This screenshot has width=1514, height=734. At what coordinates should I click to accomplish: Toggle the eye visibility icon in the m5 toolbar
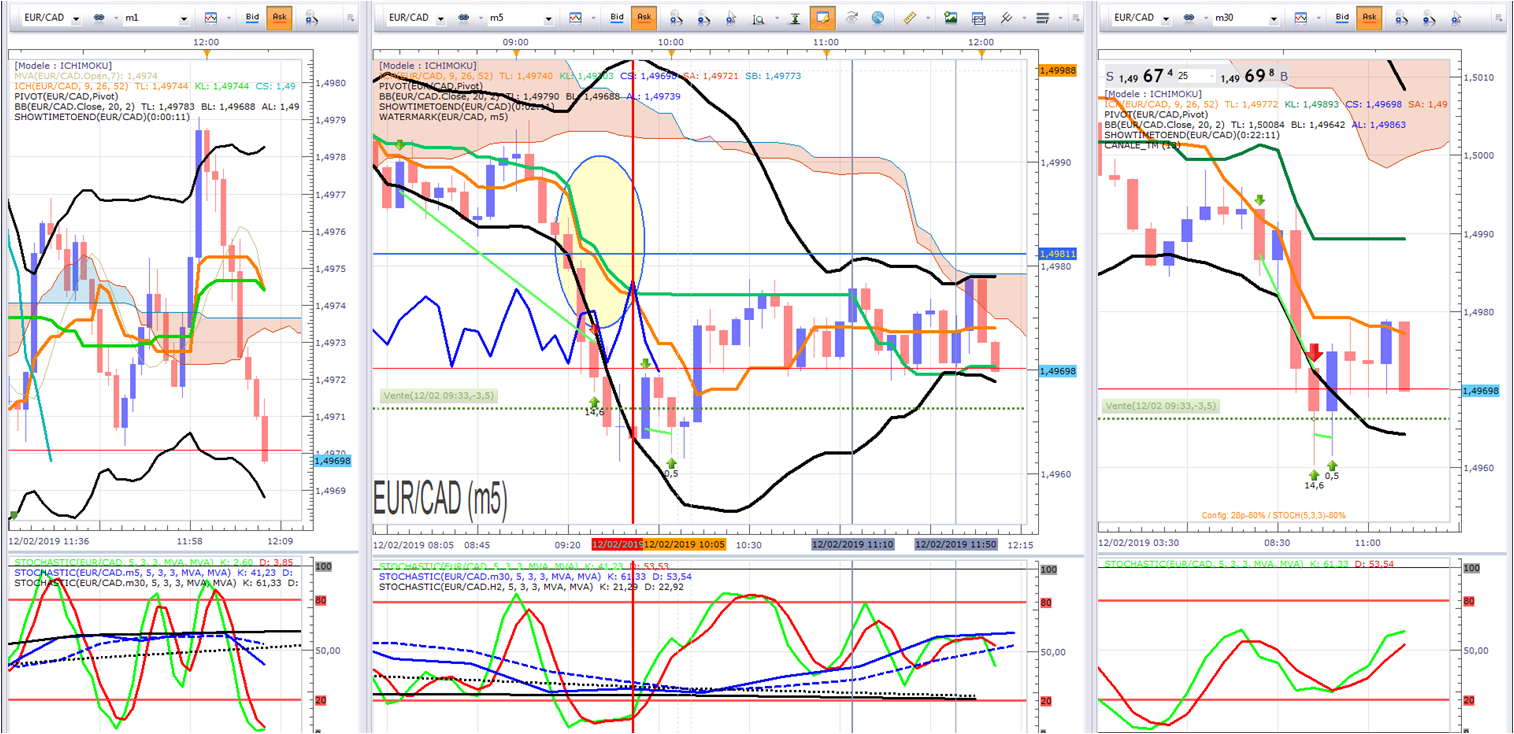851,18
